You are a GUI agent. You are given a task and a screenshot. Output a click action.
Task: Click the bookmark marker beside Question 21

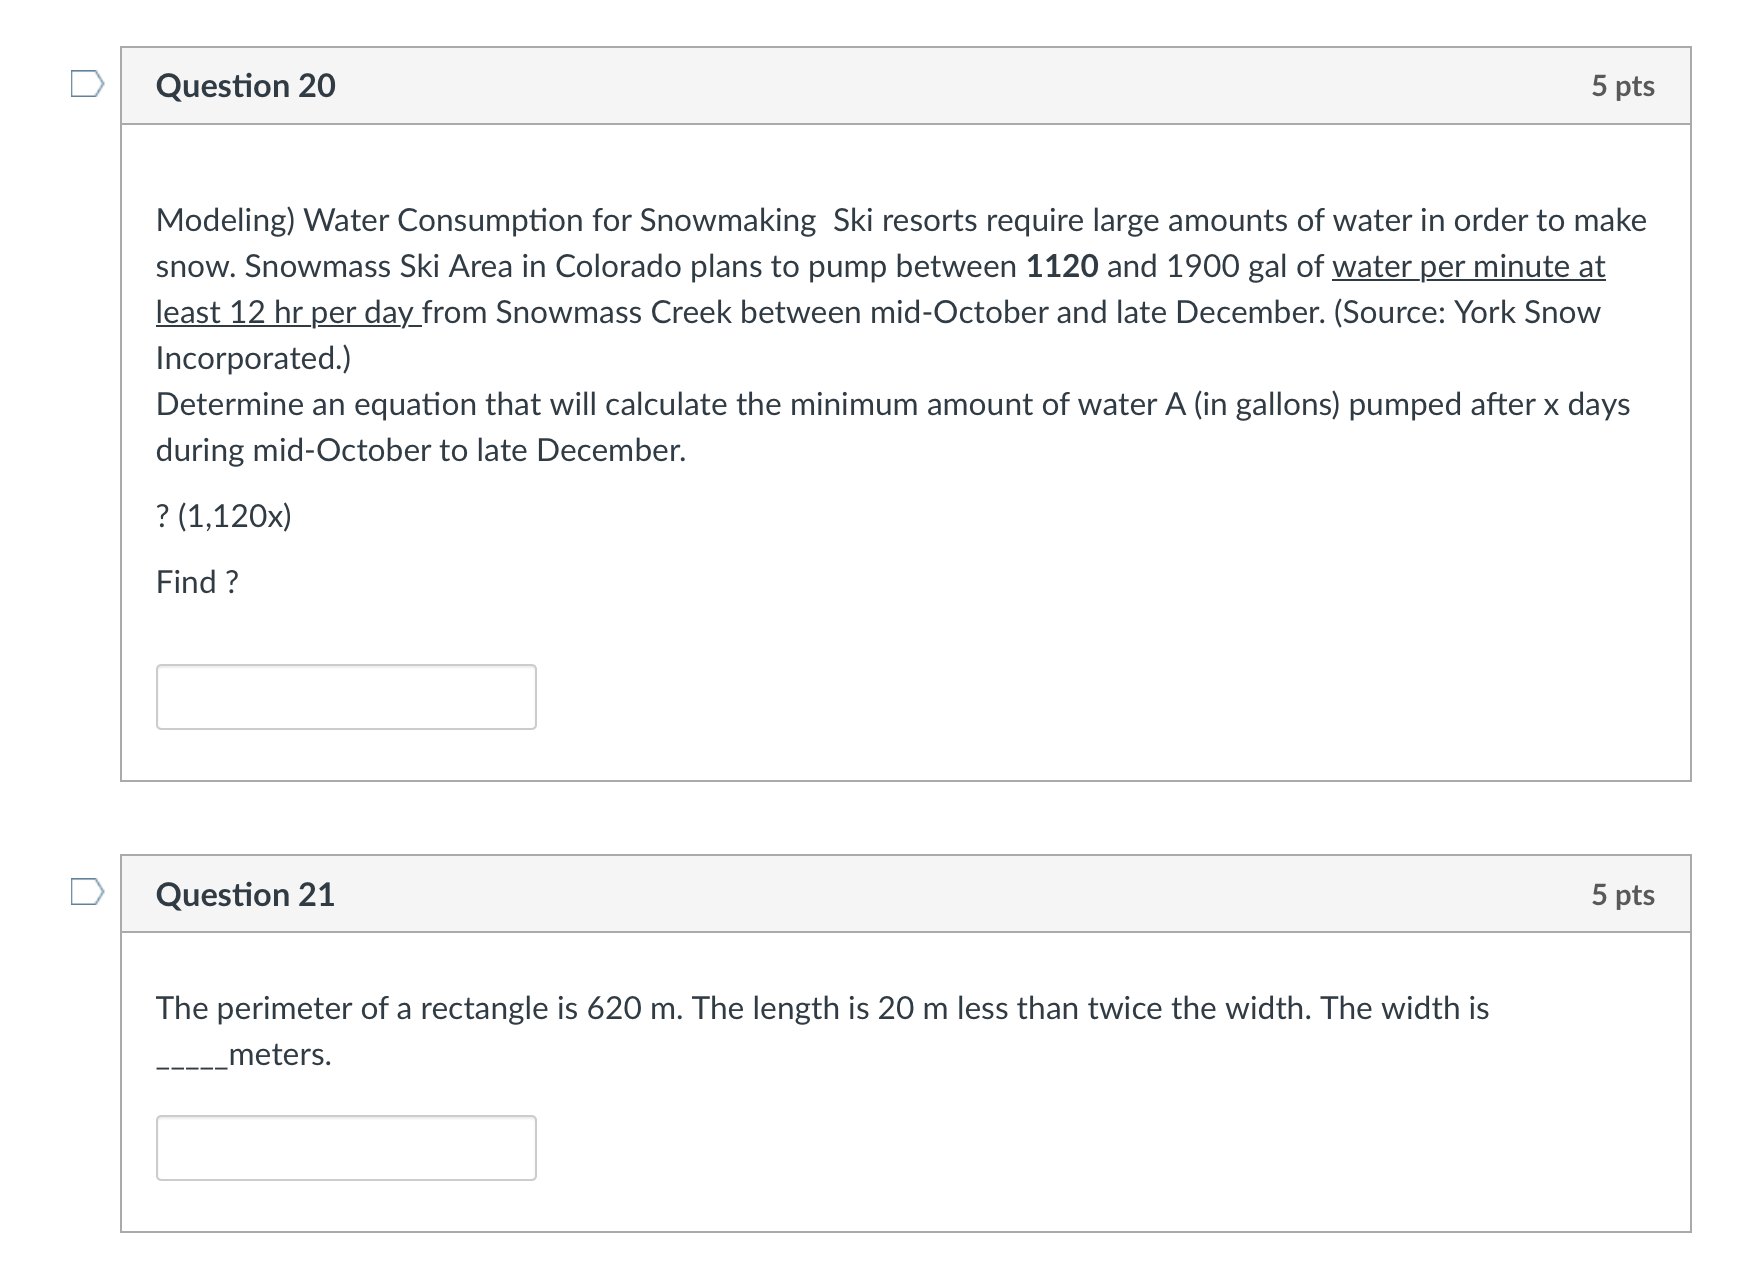88,895
